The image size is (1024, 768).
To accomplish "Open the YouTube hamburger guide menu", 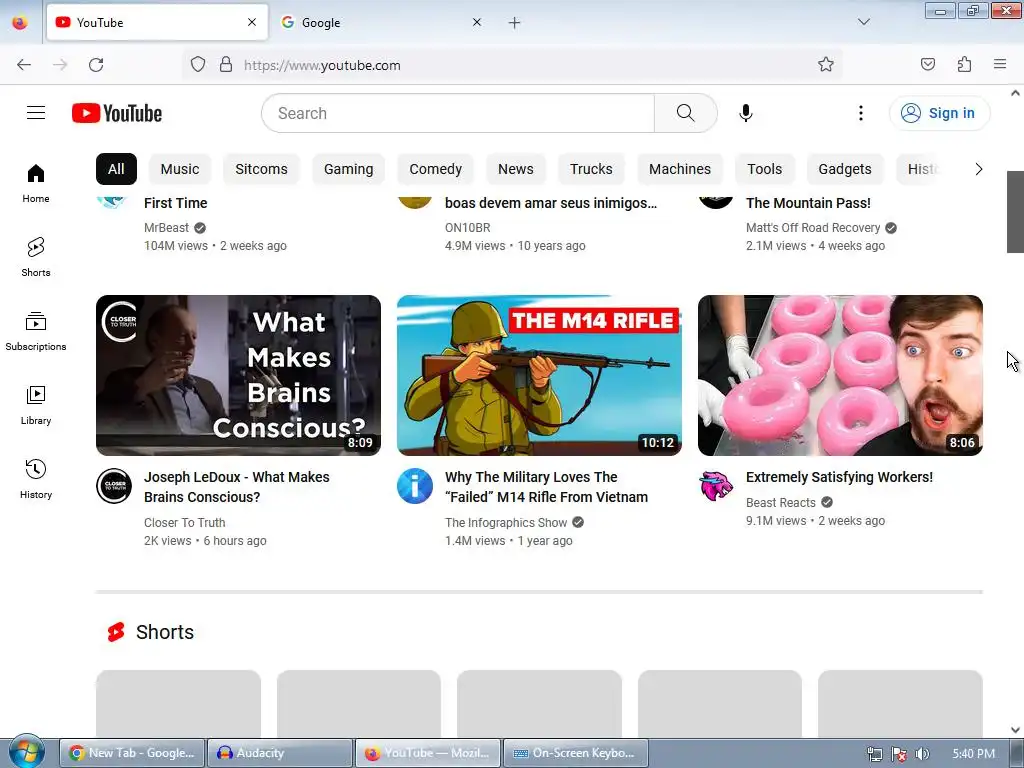I will tap(36, 113).
